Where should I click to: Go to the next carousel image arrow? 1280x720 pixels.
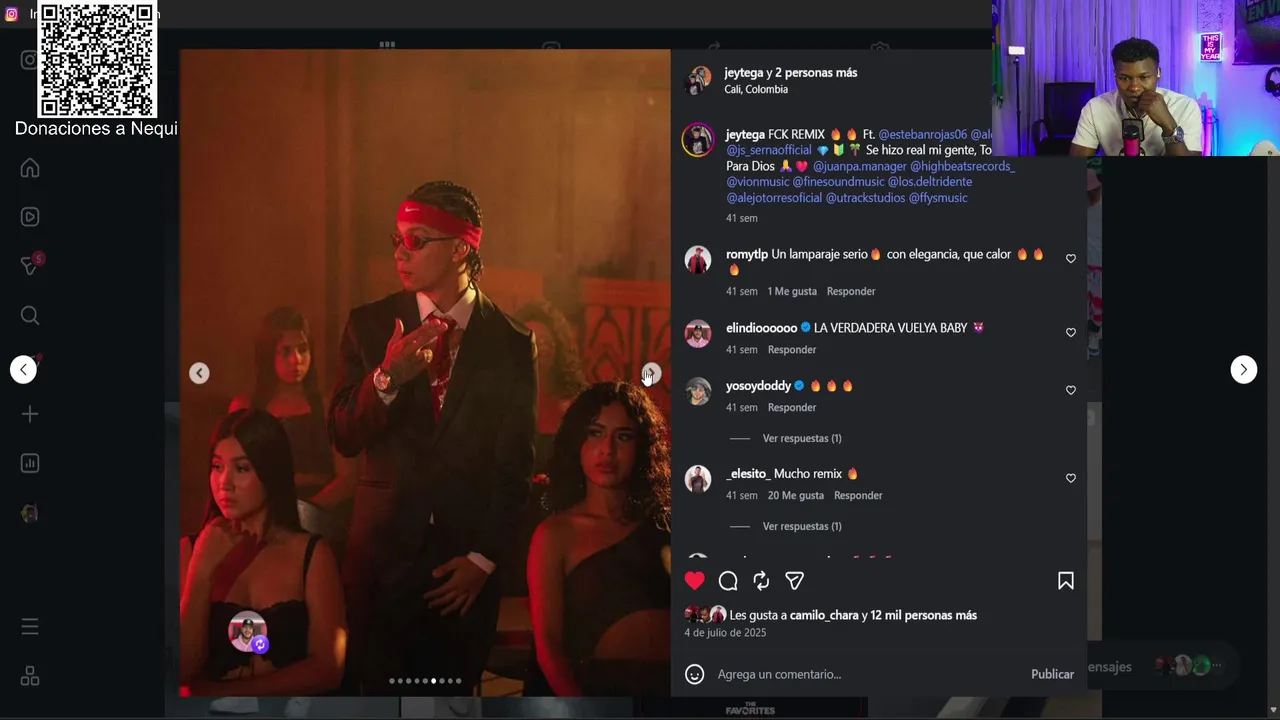pos(651,373)
